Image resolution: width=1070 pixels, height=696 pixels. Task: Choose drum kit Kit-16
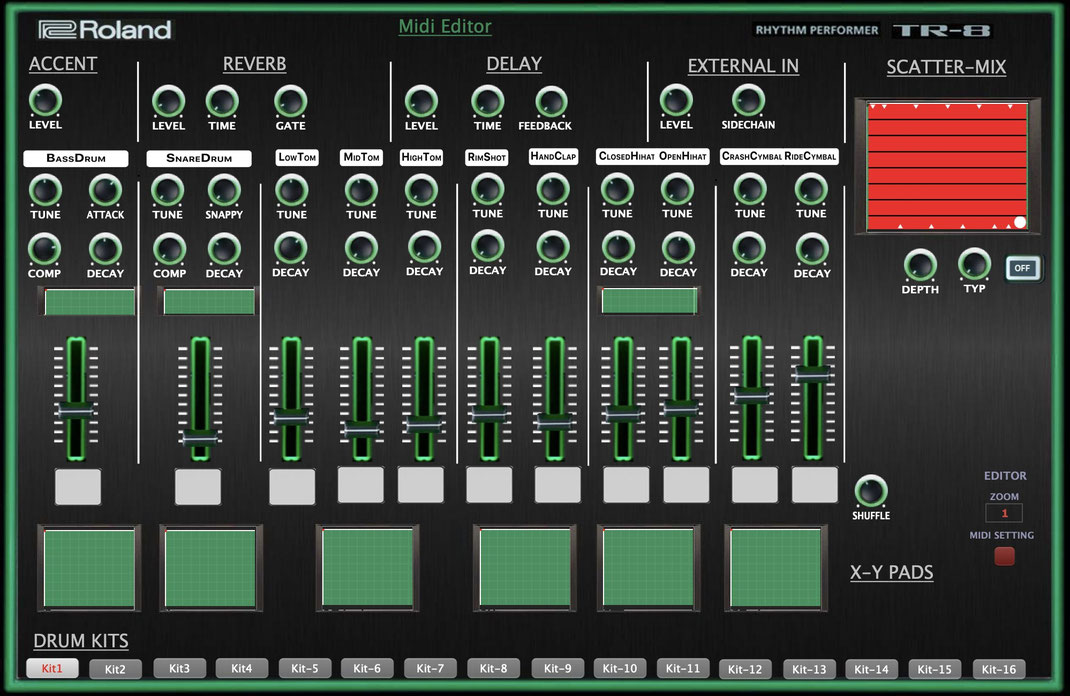point(999,669)
